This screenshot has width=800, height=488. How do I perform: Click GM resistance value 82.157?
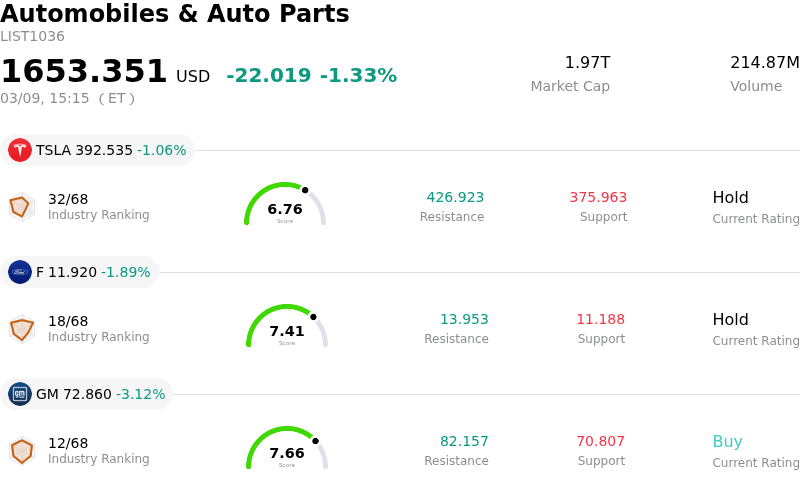click(x=464, y=442)
